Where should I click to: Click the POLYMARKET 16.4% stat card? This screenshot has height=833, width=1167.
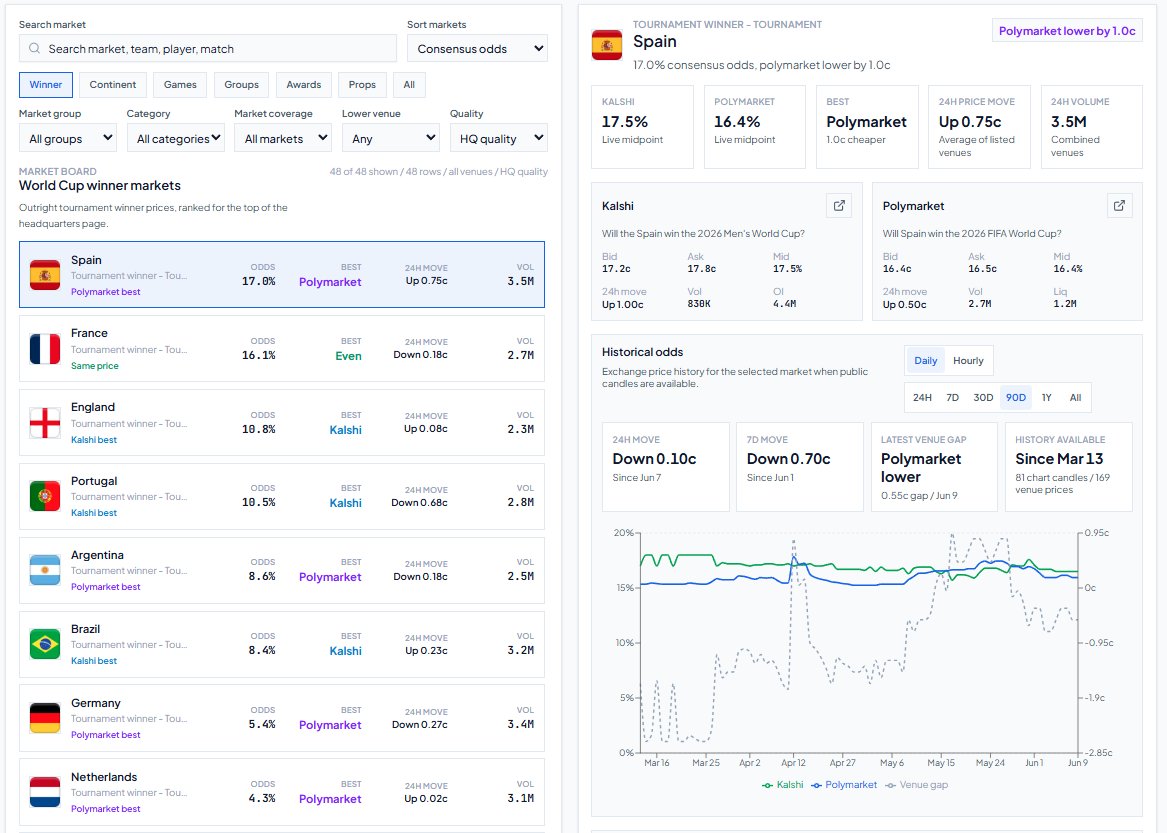[755, 127]
